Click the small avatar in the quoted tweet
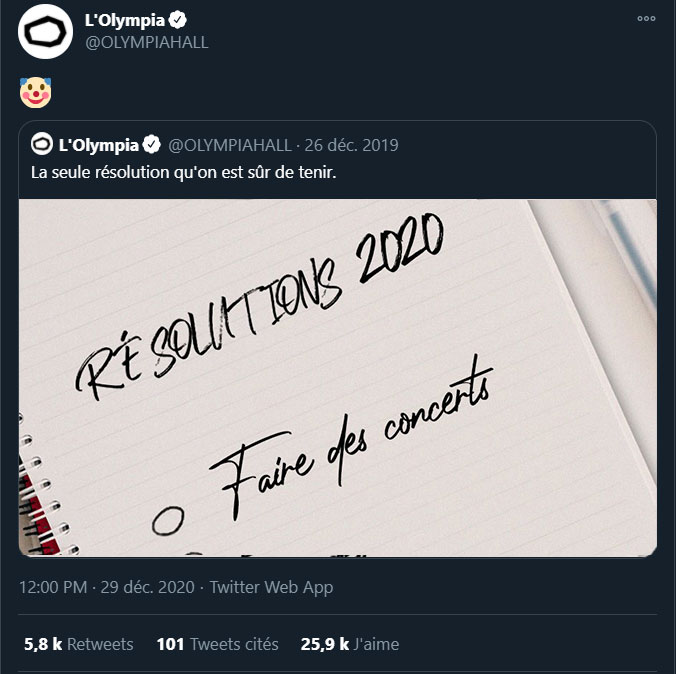The image size is (676, 674). tap(42, 144)
